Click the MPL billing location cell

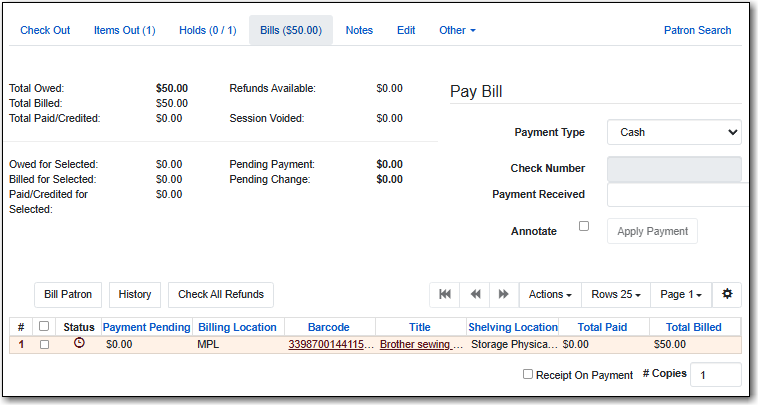(x=208, y=345)
